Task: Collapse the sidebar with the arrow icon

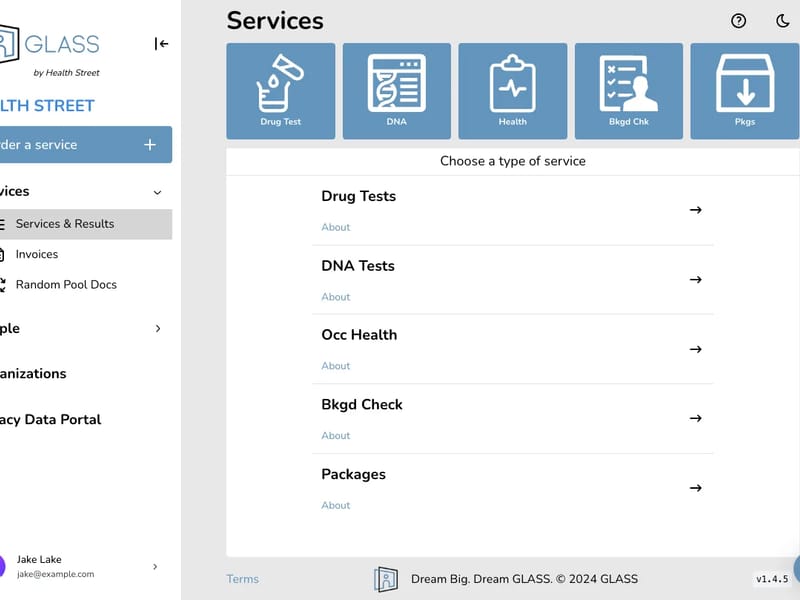Action: (161, 44)
